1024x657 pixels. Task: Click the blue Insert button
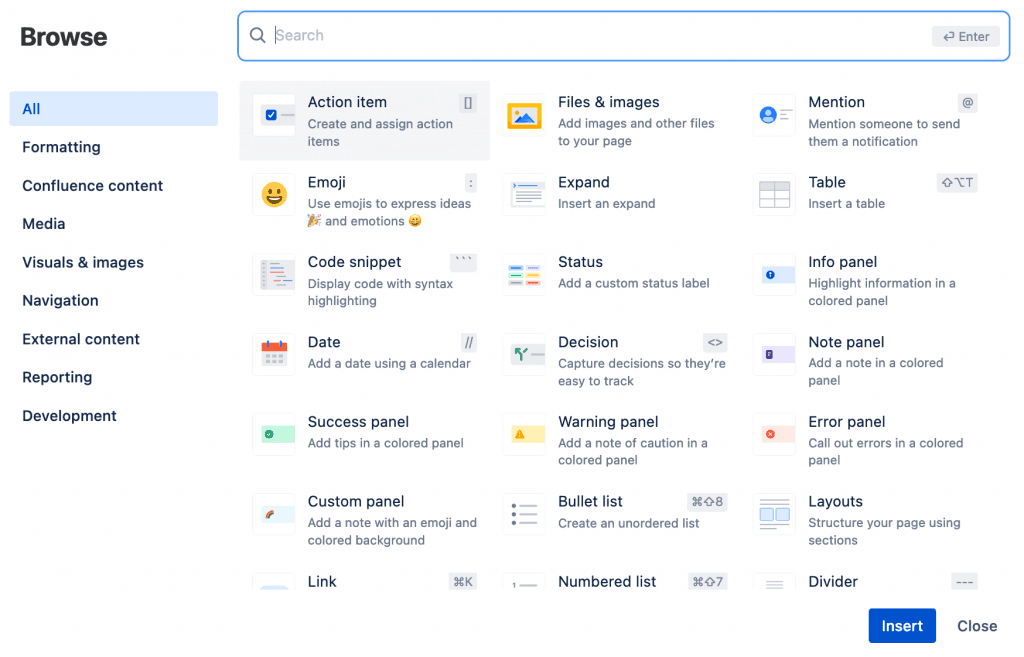pos(902,626)
